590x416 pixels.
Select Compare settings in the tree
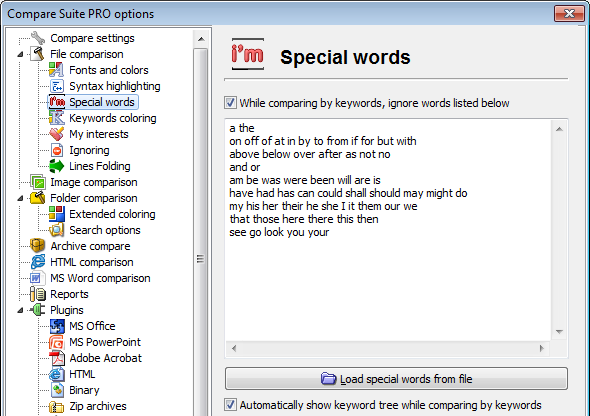click(92, 38)
